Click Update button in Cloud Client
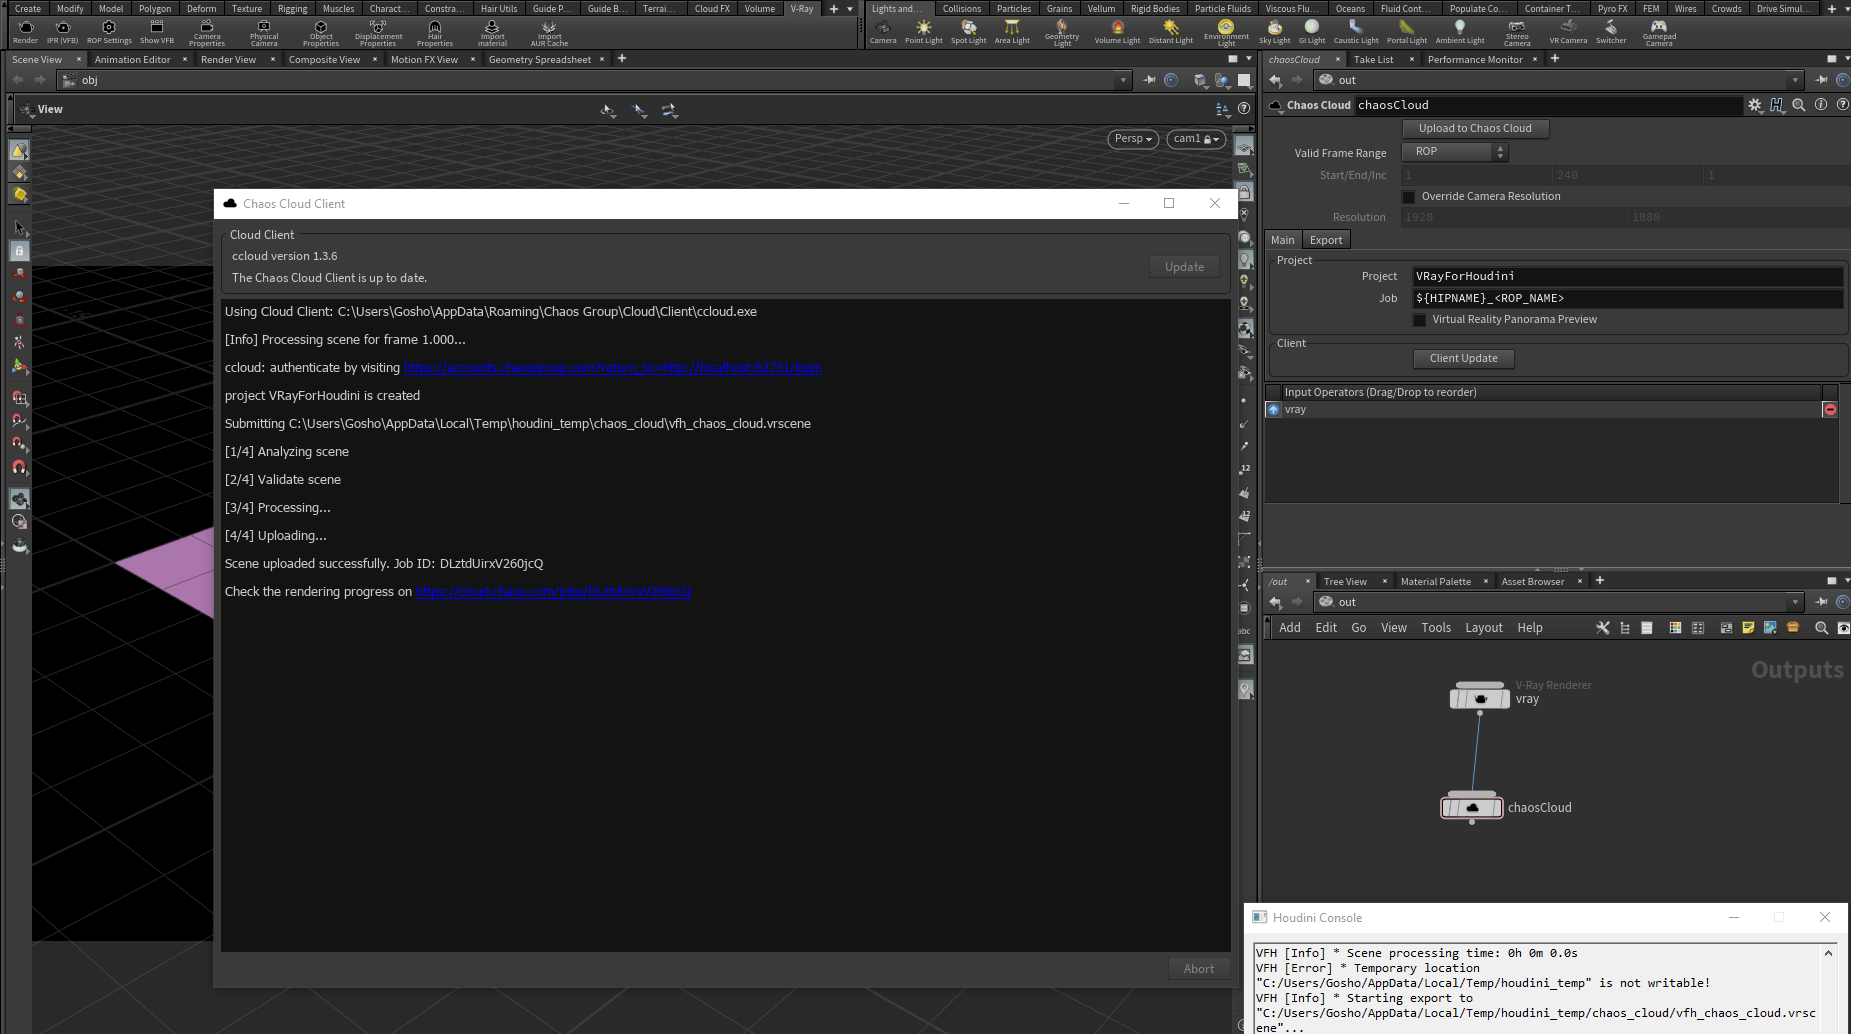Screen dimensions: 1851x1034 (x=1184, y=267)
